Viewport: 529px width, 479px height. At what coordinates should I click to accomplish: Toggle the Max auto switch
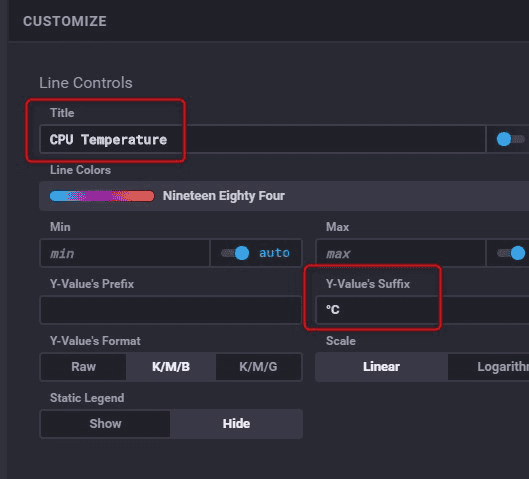click(x=511, y=253)
